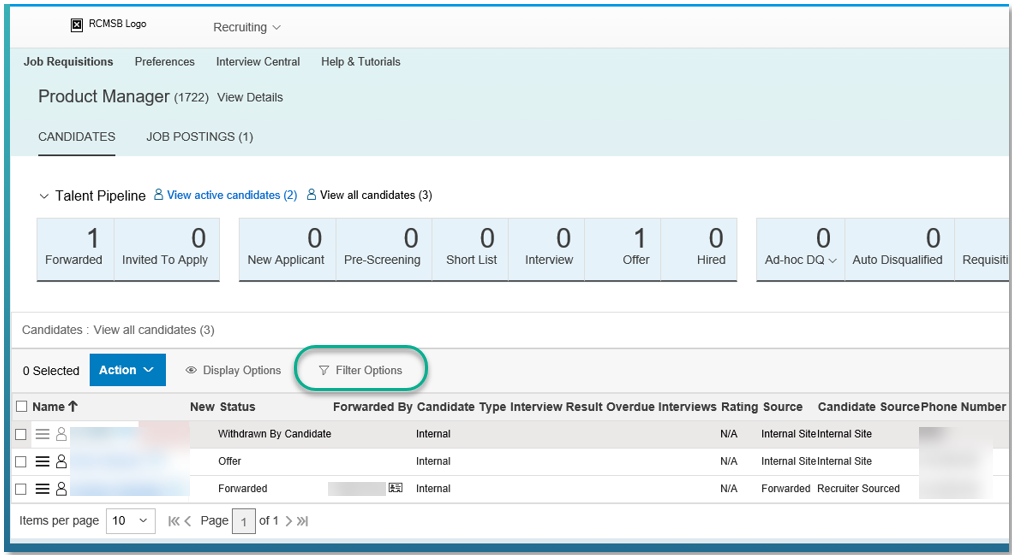Check the Forwarded row checkbox
Screen dimensions: 1012x555
click(21, 489)
